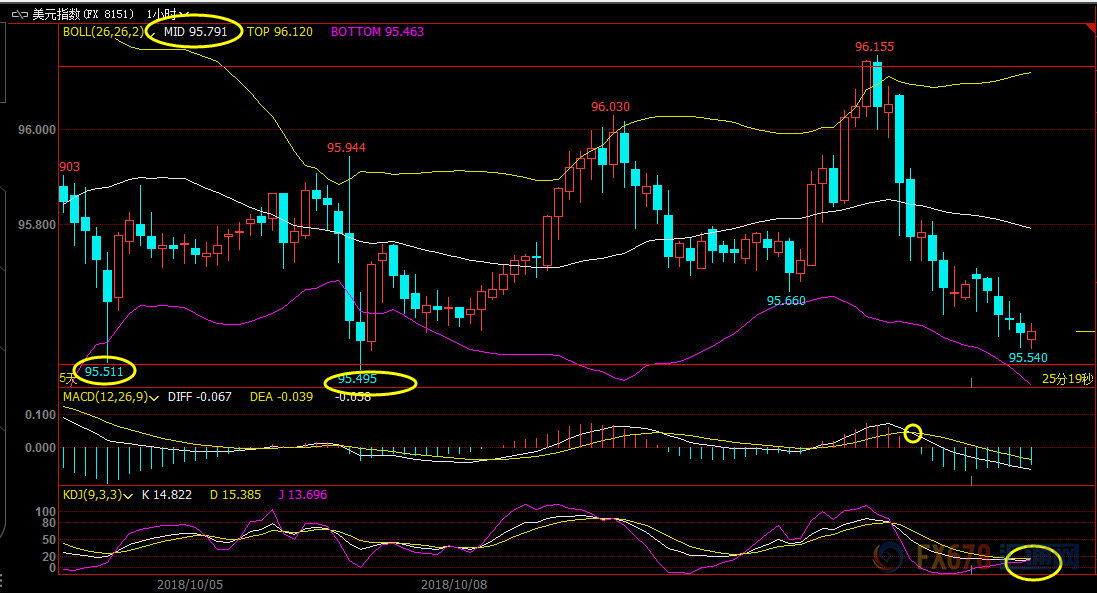Click the J 13.696 readout
This screenshot has height=593, width=1097.
[x=303, y=494]
